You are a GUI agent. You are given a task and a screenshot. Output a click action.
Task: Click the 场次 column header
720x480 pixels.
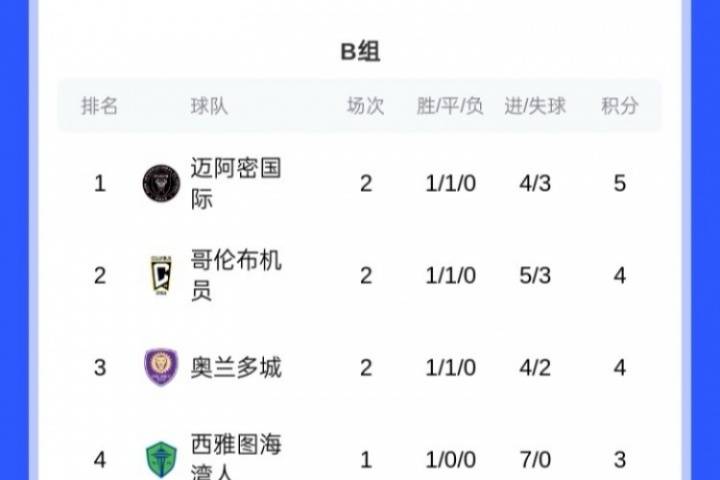(366, 106)
